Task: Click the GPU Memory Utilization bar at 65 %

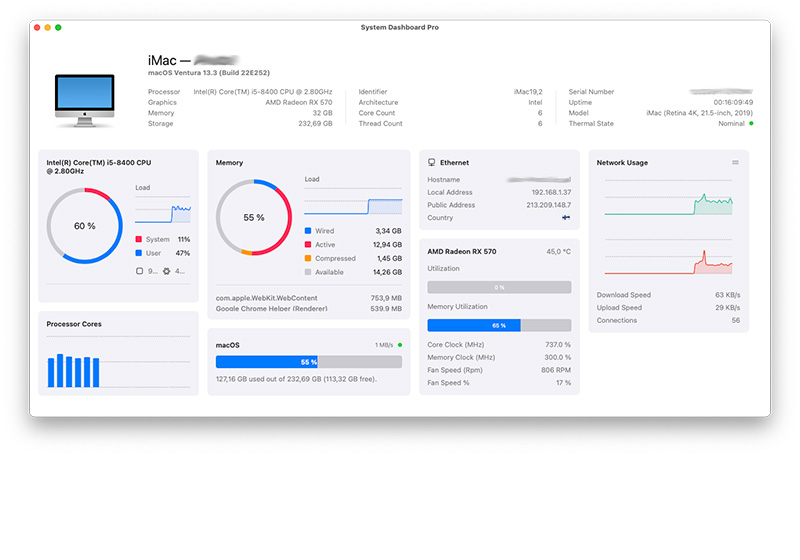Action: [499, 325]
